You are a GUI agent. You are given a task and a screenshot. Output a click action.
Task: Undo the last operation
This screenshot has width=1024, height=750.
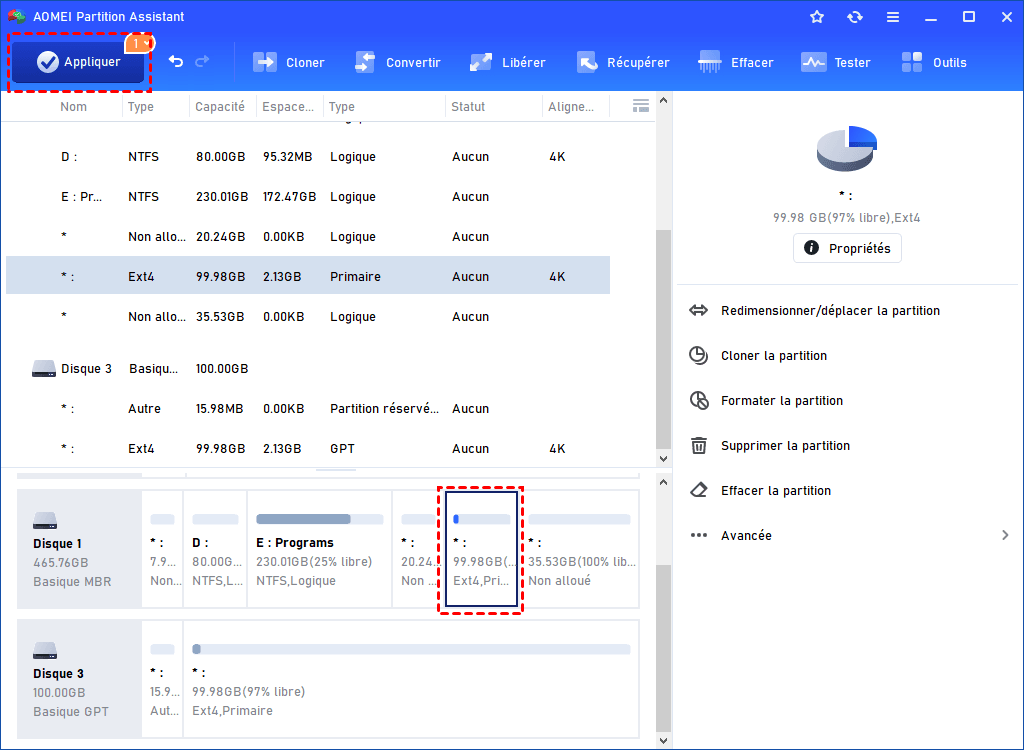(176, 61)
